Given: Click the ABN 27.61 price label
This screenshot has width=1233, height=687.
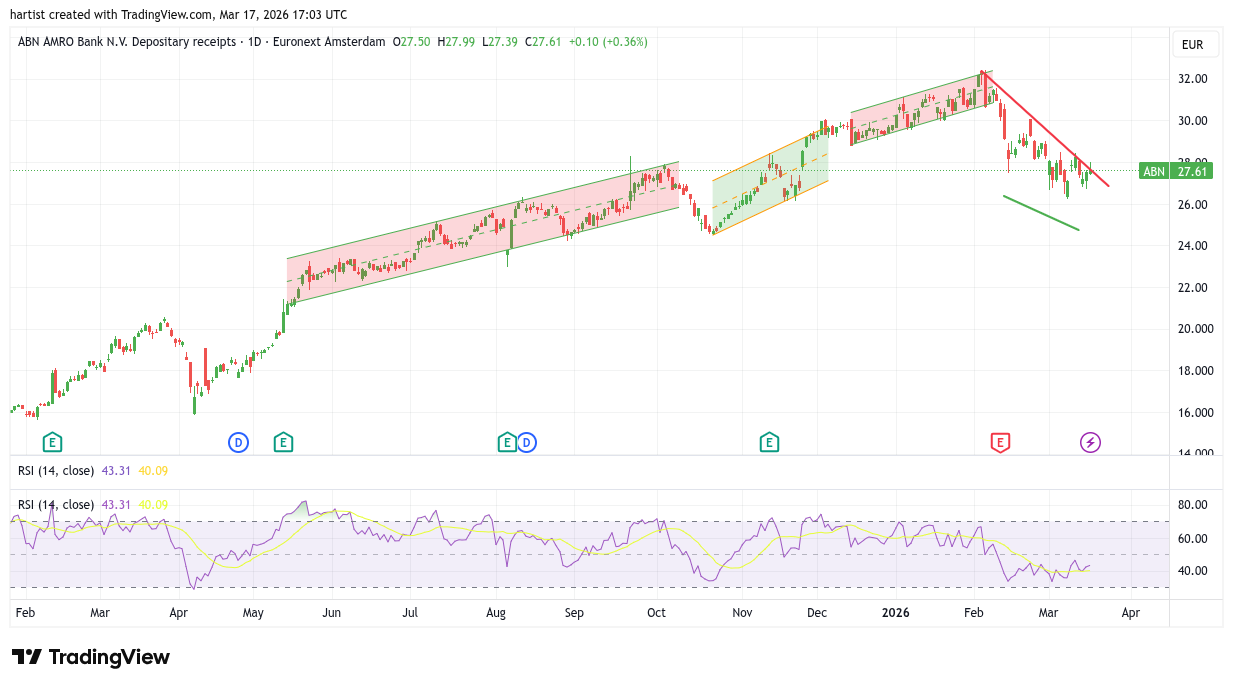Looking at the screenshot, I should (1176, 171).
